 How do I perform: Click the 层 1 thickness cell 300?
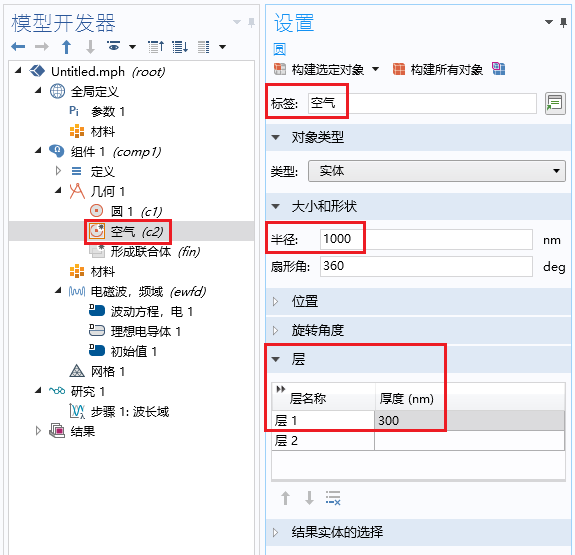tap(469, 420)
